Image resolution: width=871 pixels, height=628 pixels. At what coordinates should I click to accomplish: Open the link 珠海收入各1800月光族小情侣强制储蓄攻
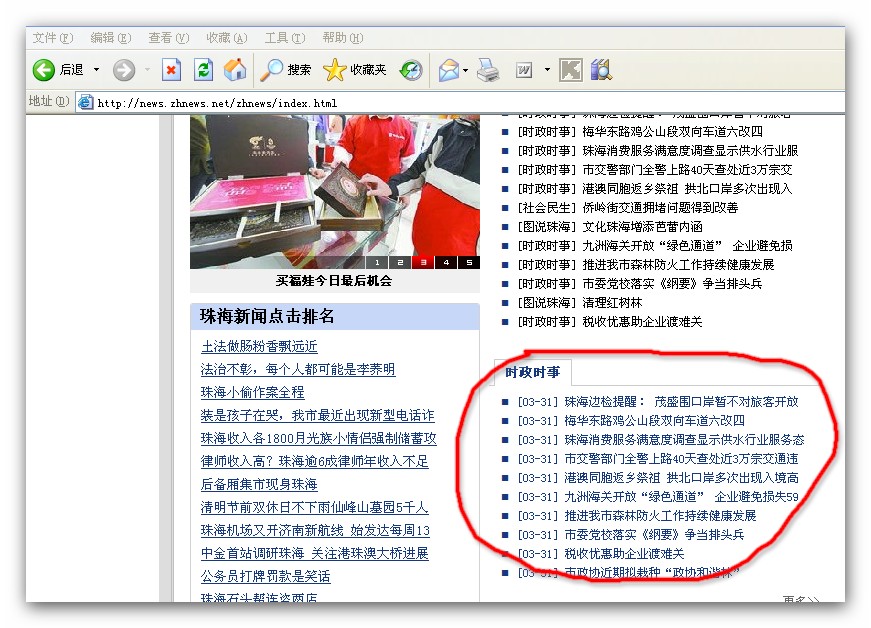point(319,438)
